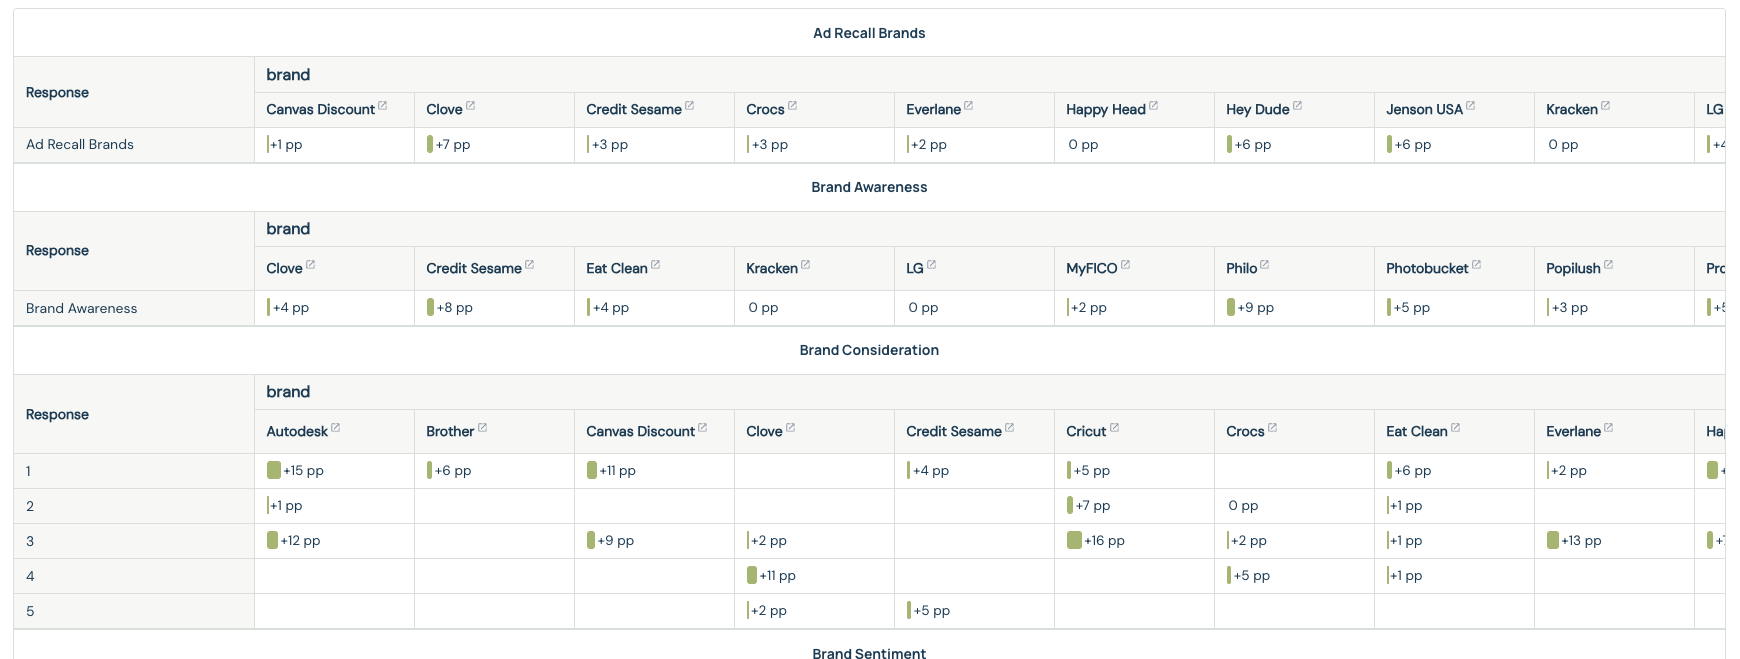Select the Brand Awareness section title
The width and height of the screenshot is (1740, 659).
[869, 187]
